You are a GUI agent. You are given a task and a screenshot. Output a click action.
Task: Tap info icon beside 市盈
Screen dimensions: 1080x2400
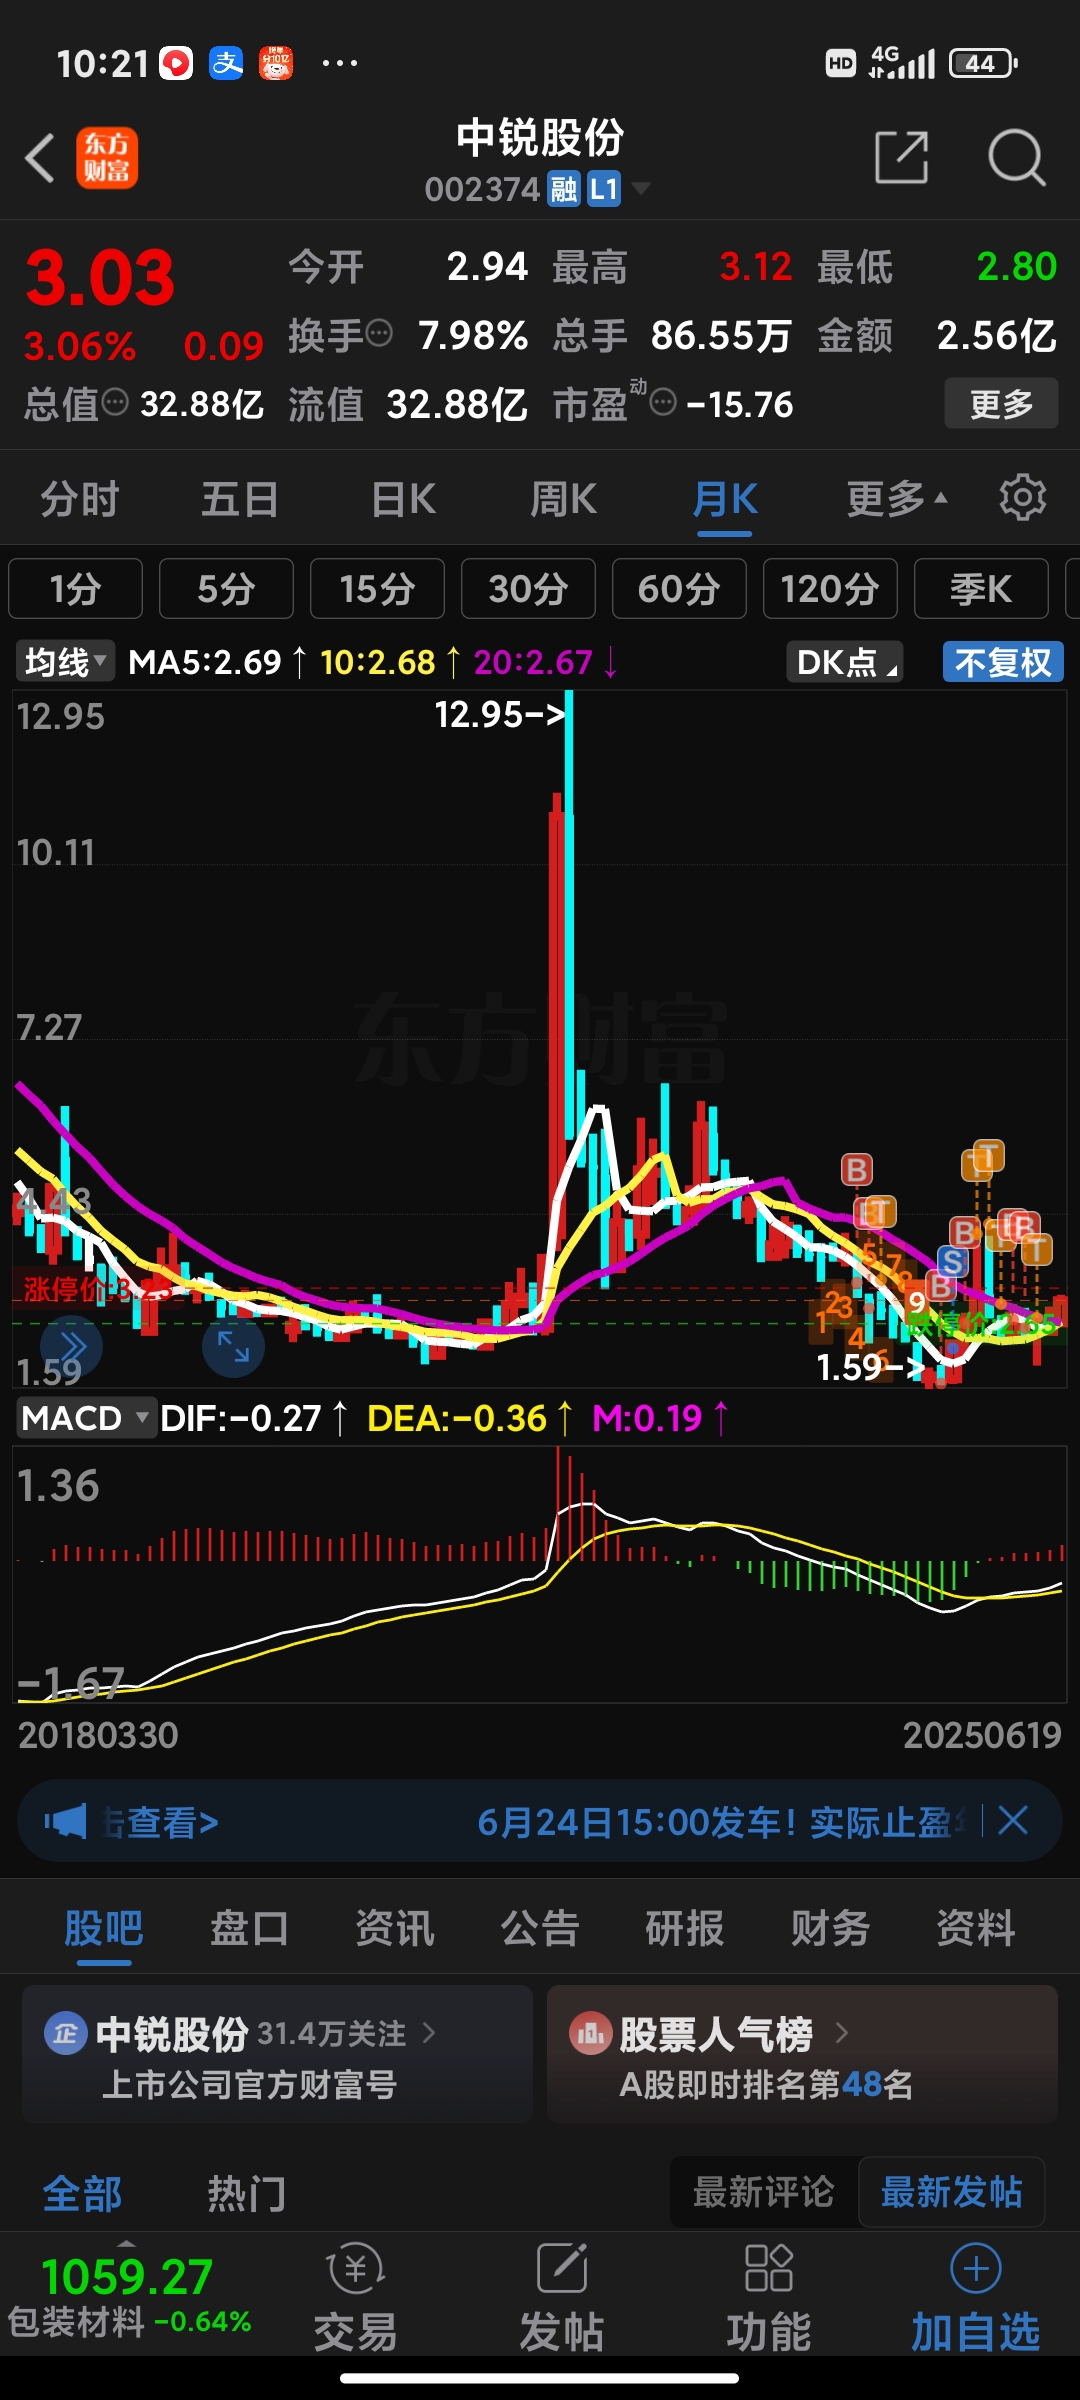[x=663, y=402]
